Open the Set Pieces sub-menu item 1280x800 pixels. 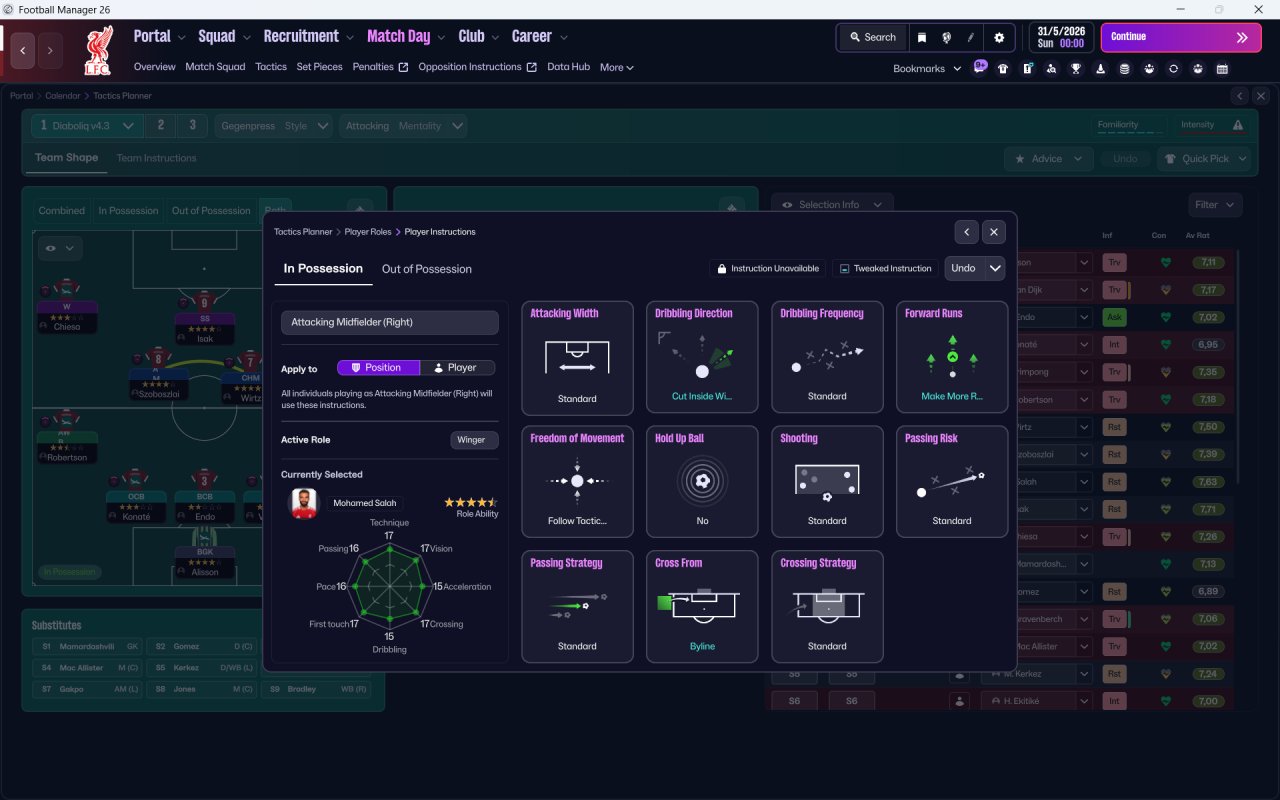tap(319, 67)
